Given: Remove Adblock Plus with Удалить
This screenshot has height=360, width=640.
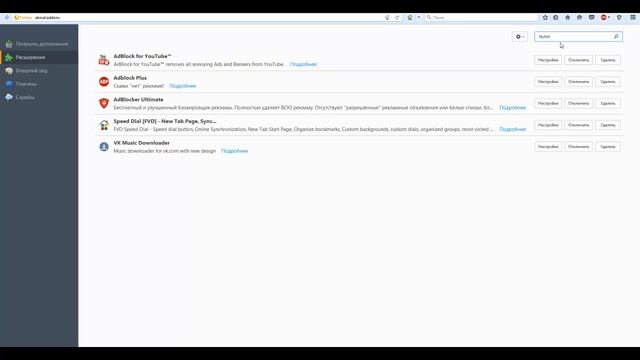Looking at the screenshot, I should [608, 82].
